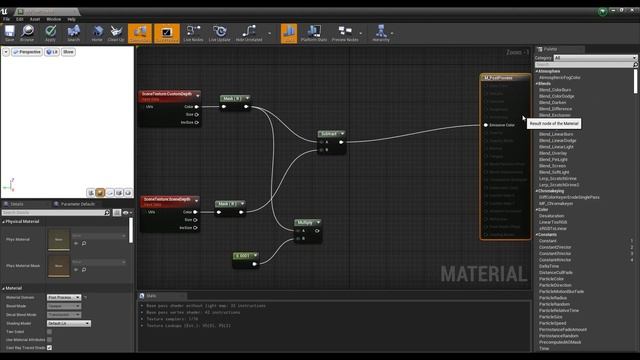Click the Lit view mode button
This screenshot has height=360, width=640.
52,52
